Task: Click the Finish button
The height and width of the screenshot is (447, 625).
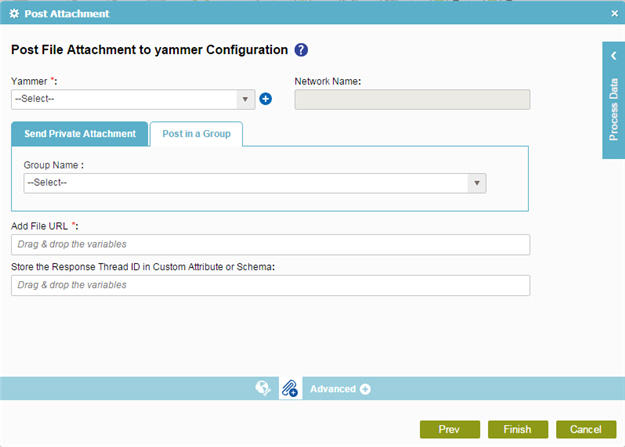Action: [518, 429]
